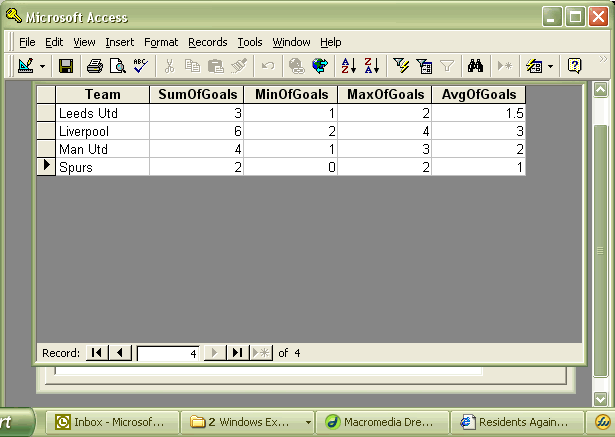615x437 pixels.
Task: Click the Find binoculars icon
Action: (475, 66)
